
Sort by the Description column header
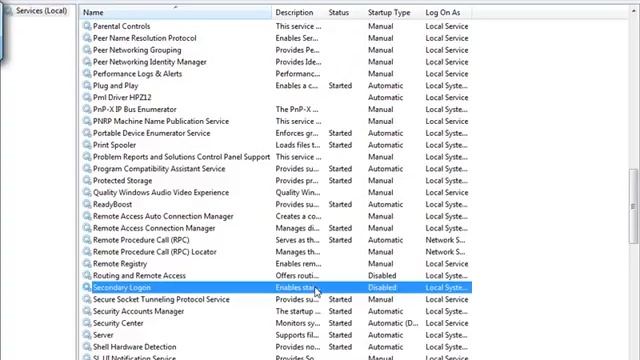point(298,13)
